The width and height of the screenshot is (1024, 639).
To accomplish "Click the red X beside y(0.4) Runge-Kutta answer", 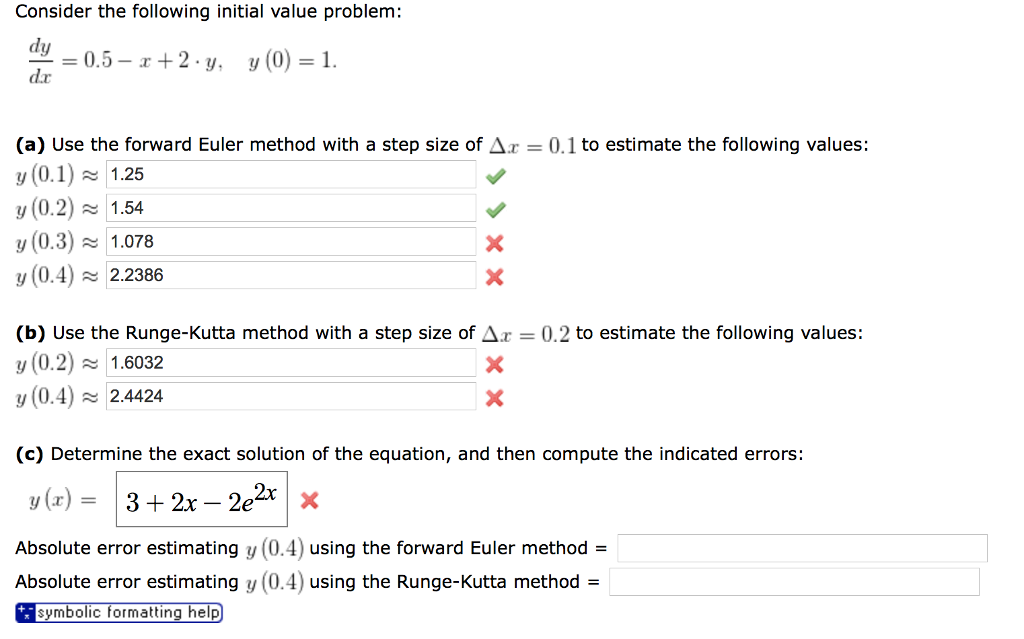I will (494, 397).
